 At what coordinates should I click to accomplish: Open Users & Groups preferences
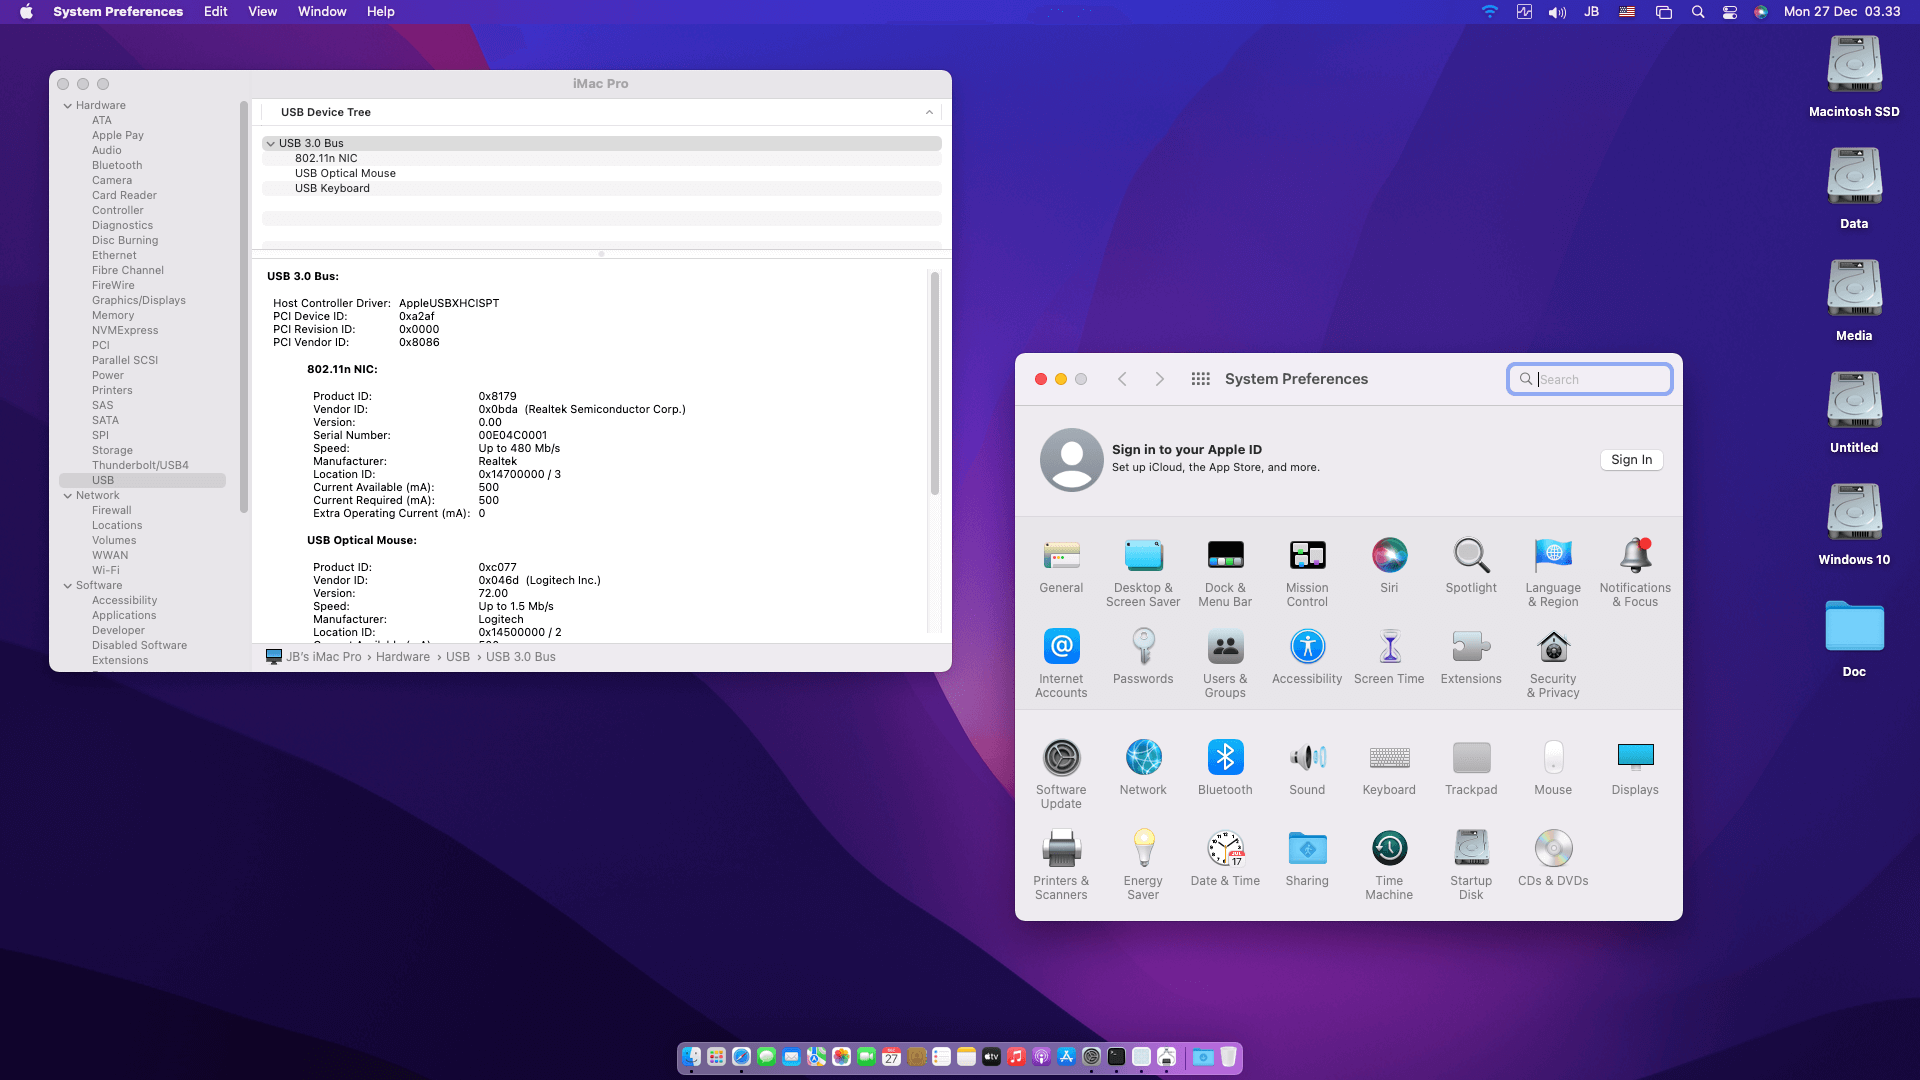pyautogui.click(x=1225, y=663)
